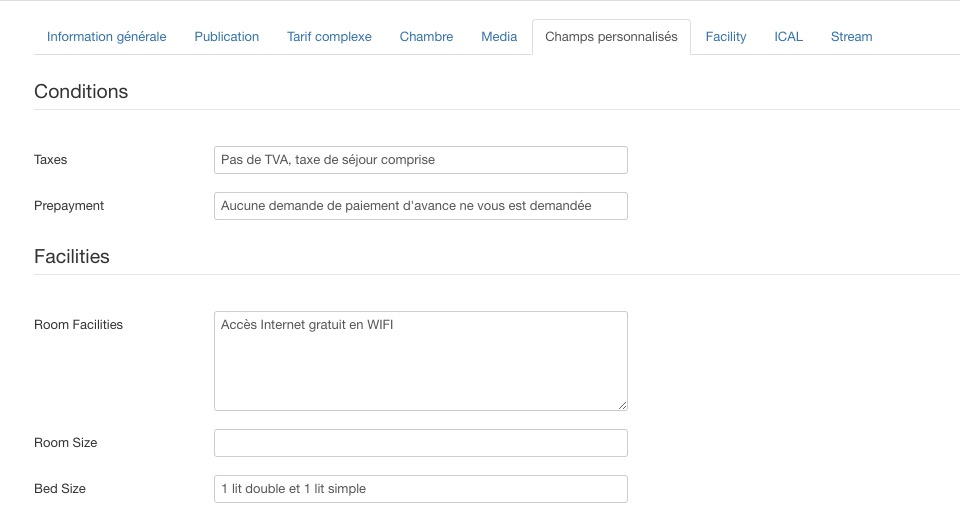Click the Prepayment field label

[x=69, y=206]
